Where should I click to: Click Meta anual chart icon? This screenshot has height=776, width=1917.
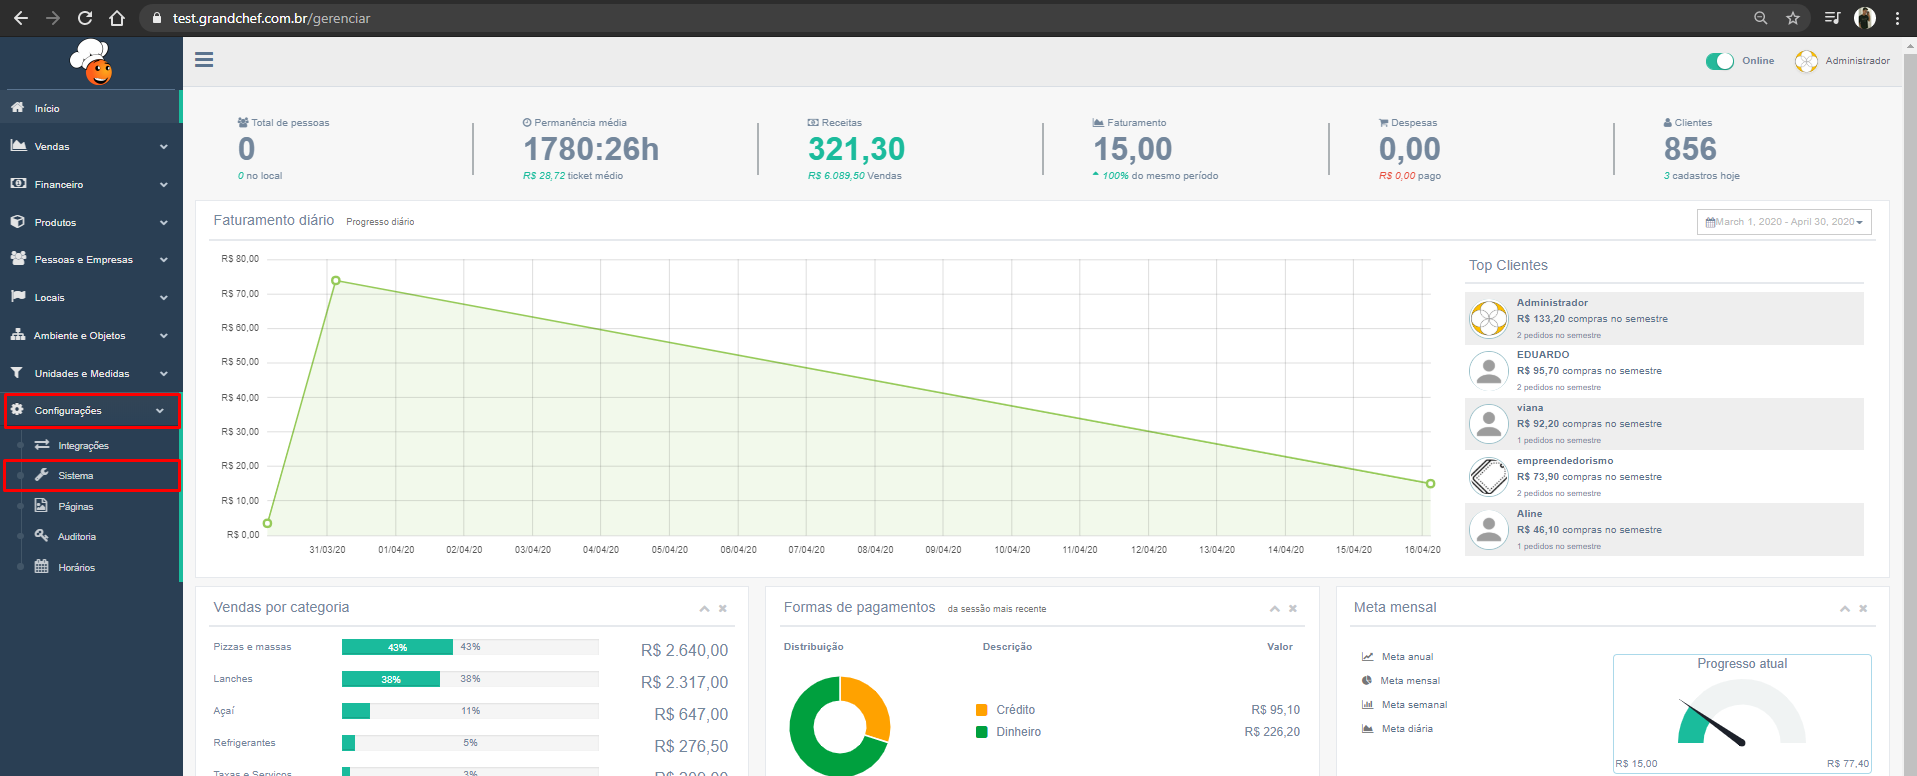(x=1367, y=657)
